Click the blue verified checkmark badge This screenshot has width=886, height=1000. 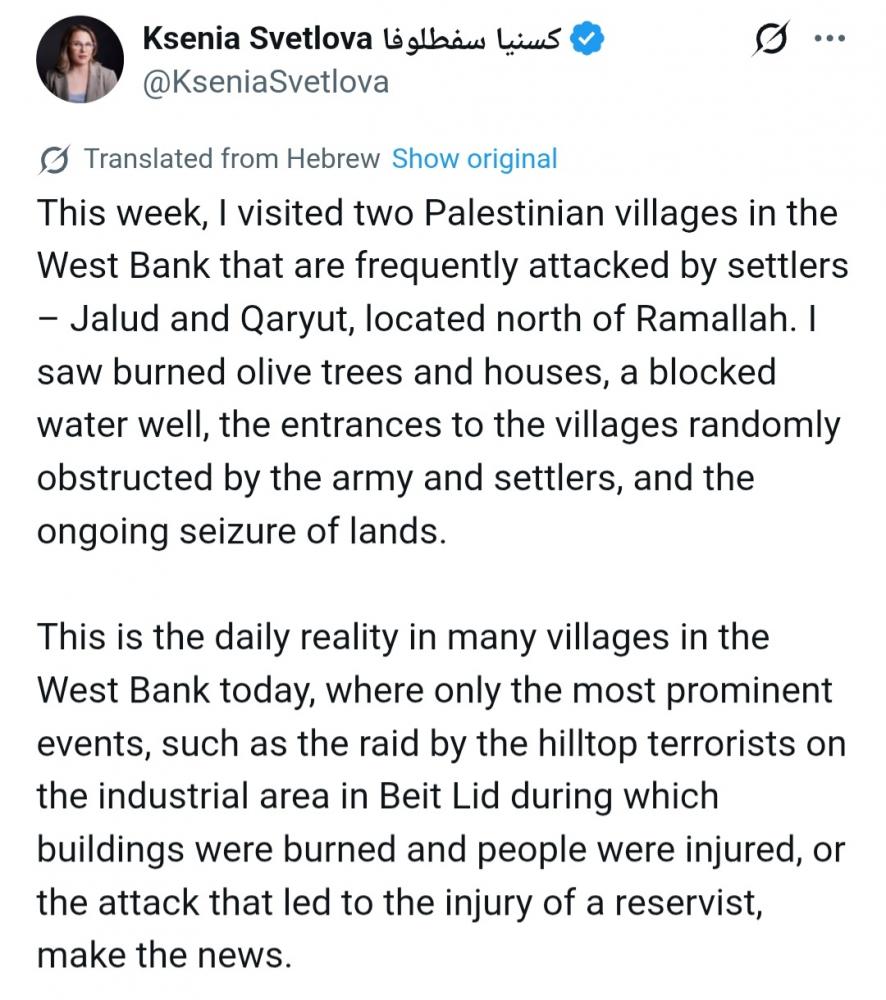(x=589, y=40)
